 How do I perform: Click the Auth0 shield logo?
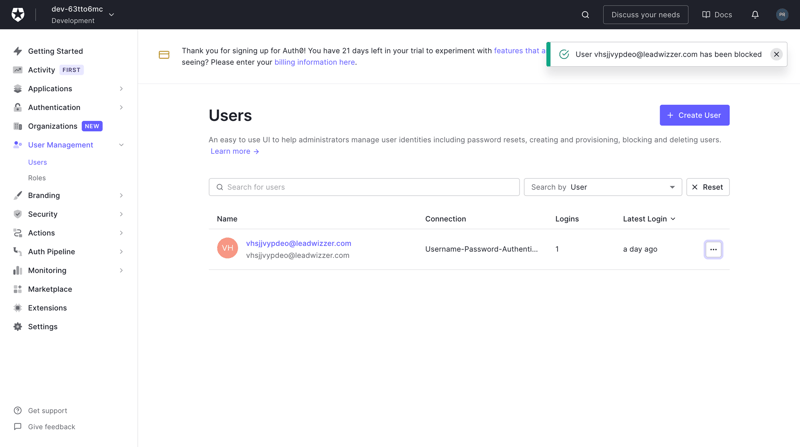18,14
